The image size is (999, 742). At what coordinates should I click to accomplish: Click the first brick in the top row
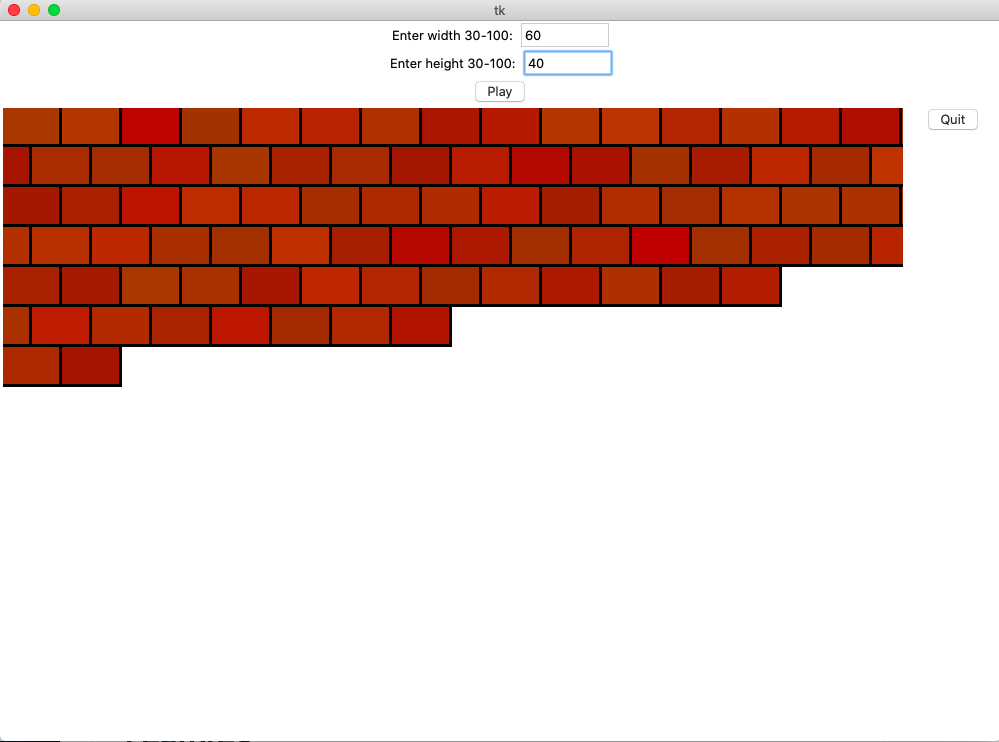point(30,125)
